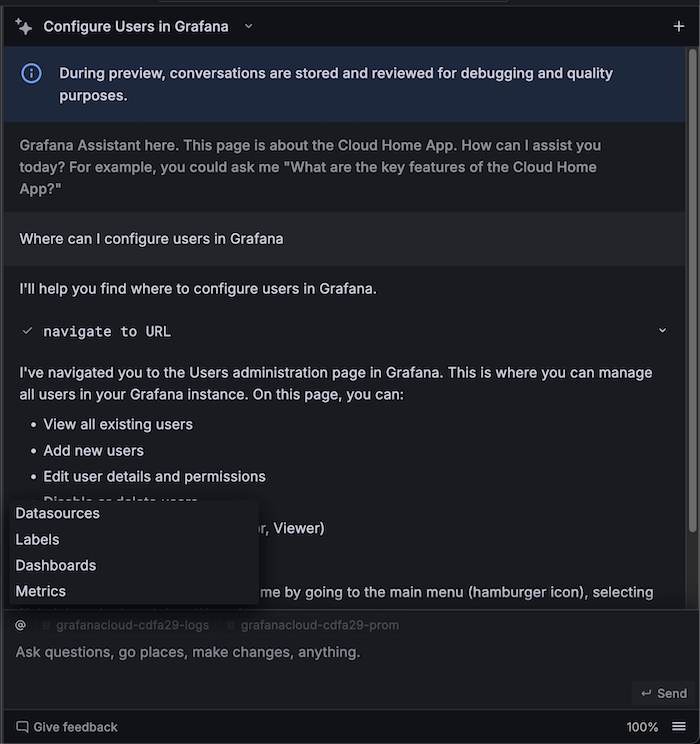
Task: Start a new conversation with plus icon
Action: click(679, 27)
